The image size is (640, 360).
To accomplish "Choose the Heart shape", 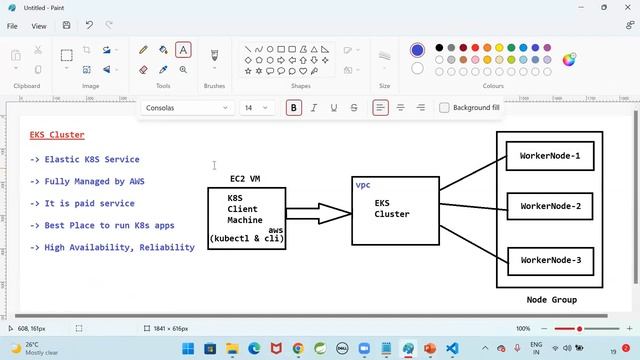I will point(303,71).
